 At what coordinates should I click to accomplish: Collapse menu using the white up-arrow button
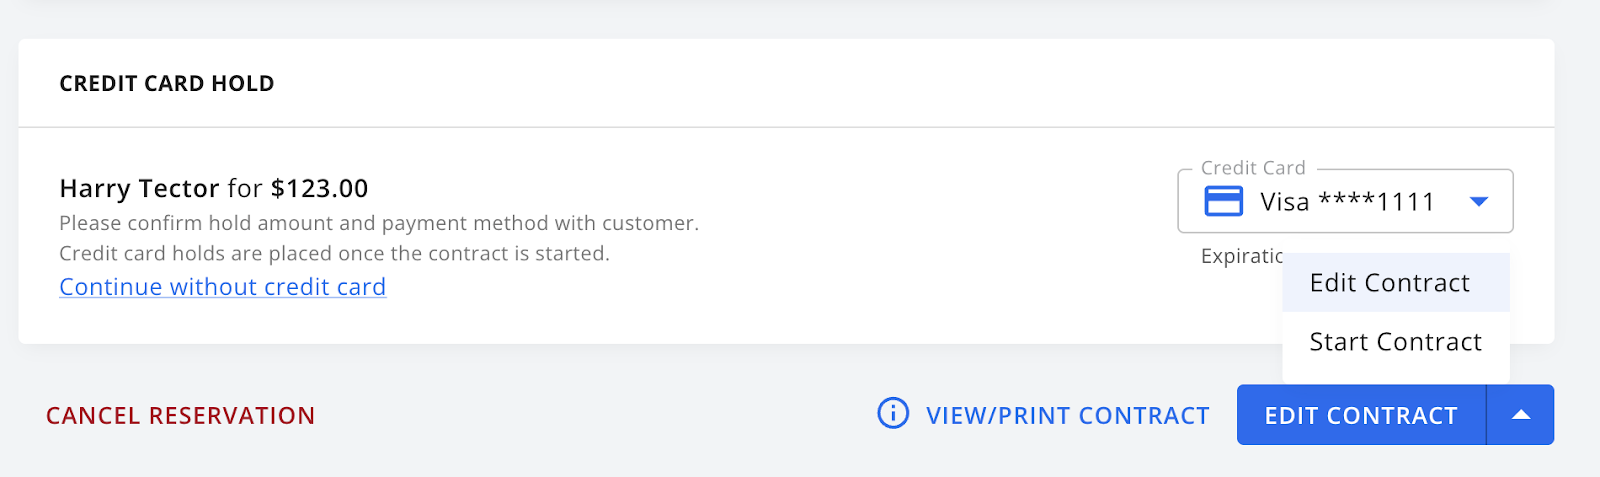click(x=1520, y=415)
